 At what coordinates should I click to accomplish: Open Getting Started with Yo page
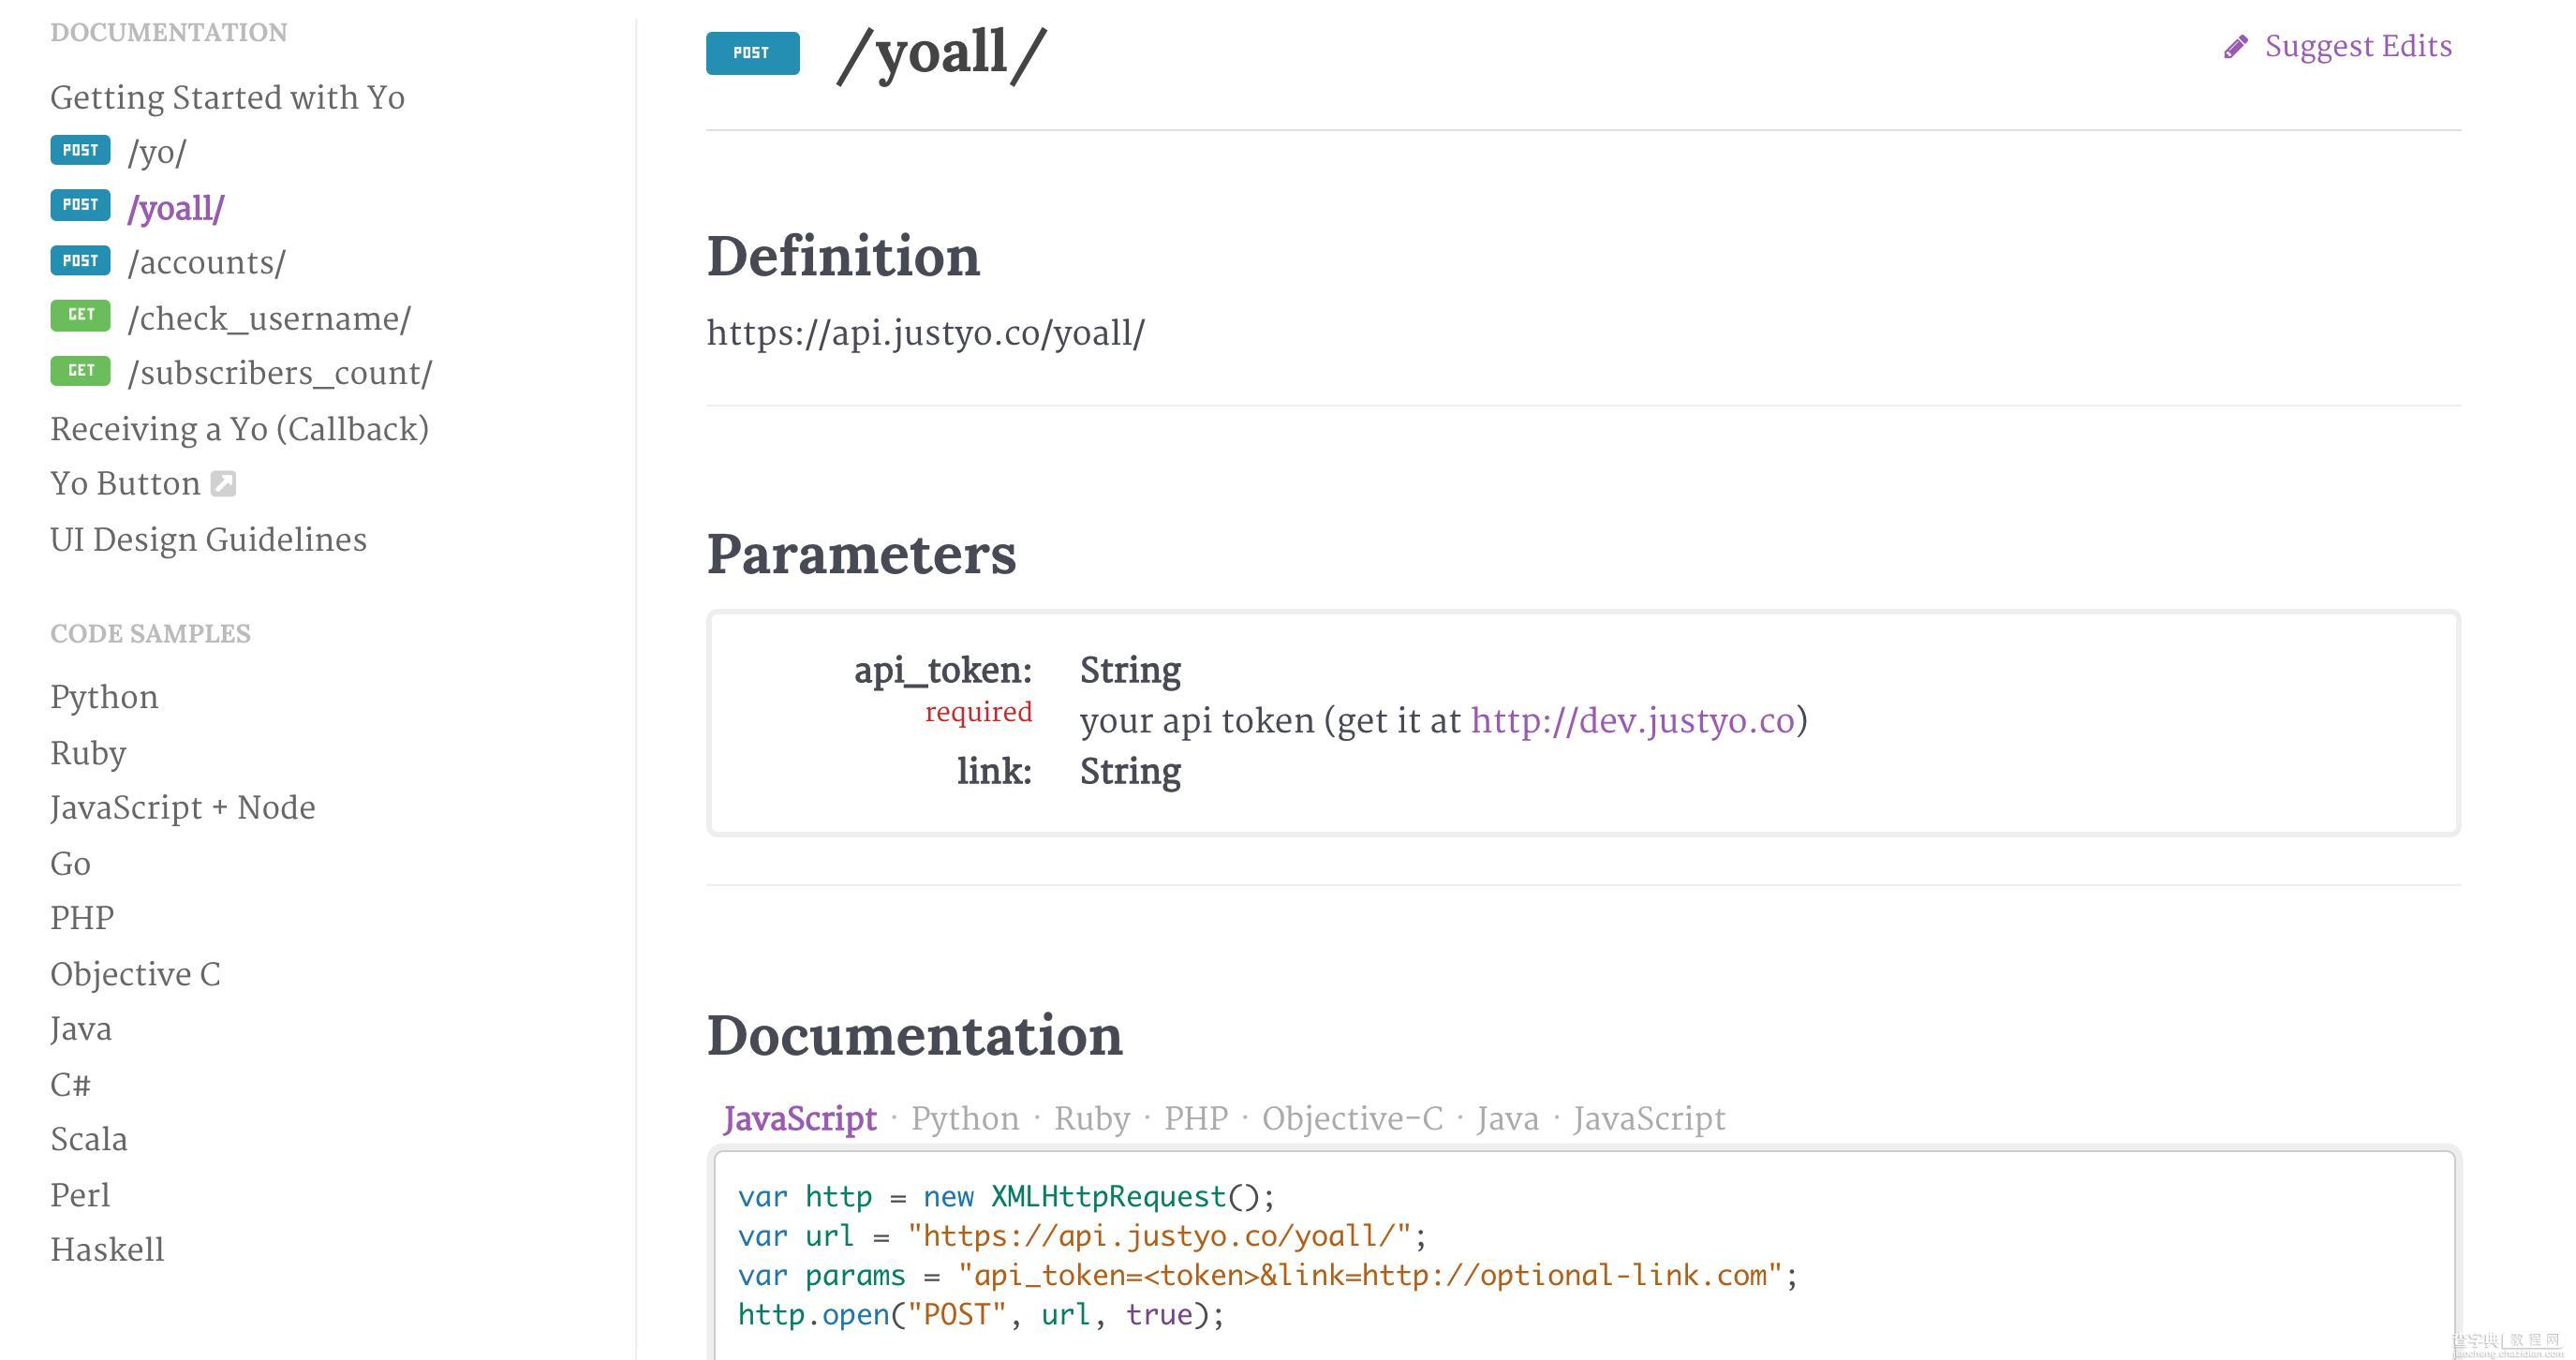point(228,98)
